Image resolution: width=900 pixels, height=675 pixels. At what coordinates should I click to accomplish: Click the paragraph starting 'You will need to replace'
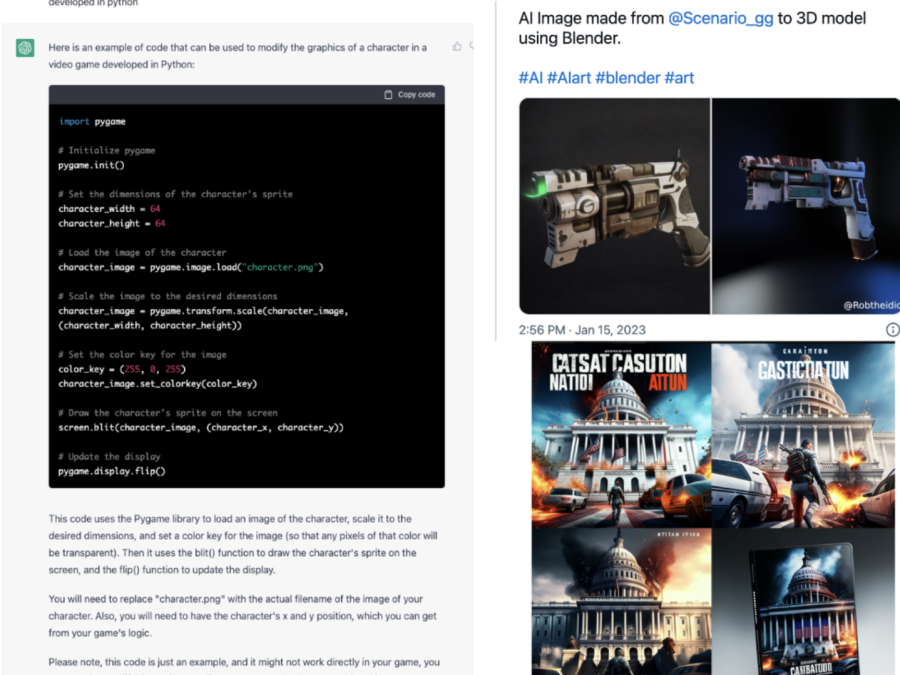(243, 616)
